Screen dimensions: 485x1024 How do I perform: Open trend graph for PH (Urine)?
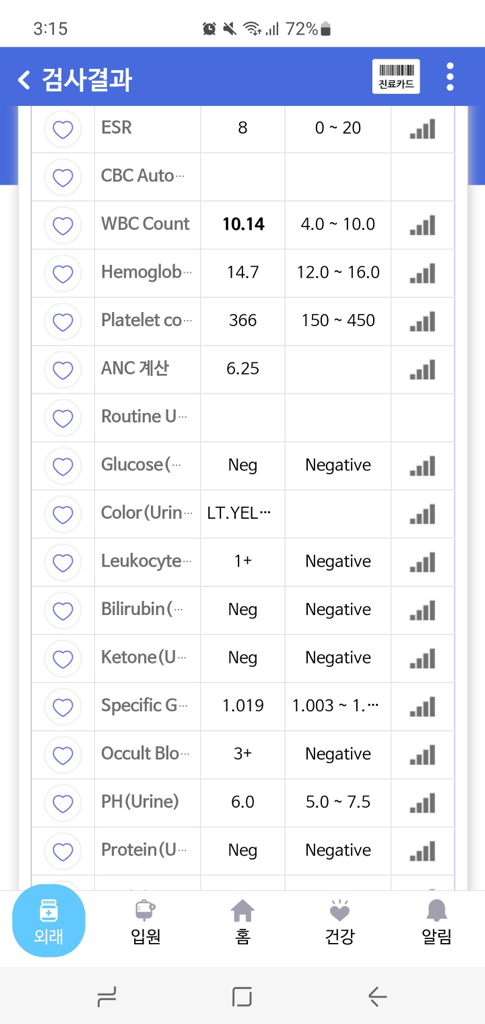(x=422, y=803)
